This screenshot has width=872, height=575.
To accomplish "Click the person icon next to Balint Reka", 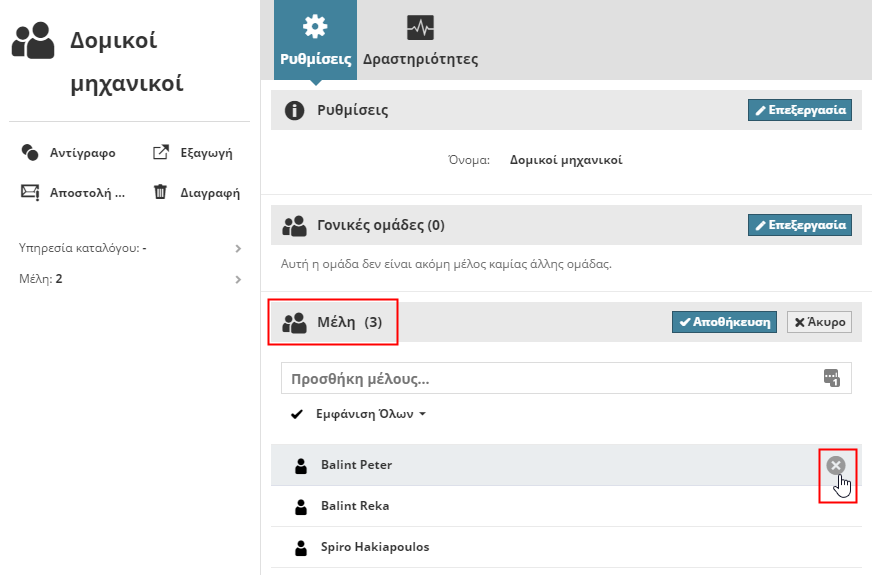I will pyautogui.click(x=300, y=507).
